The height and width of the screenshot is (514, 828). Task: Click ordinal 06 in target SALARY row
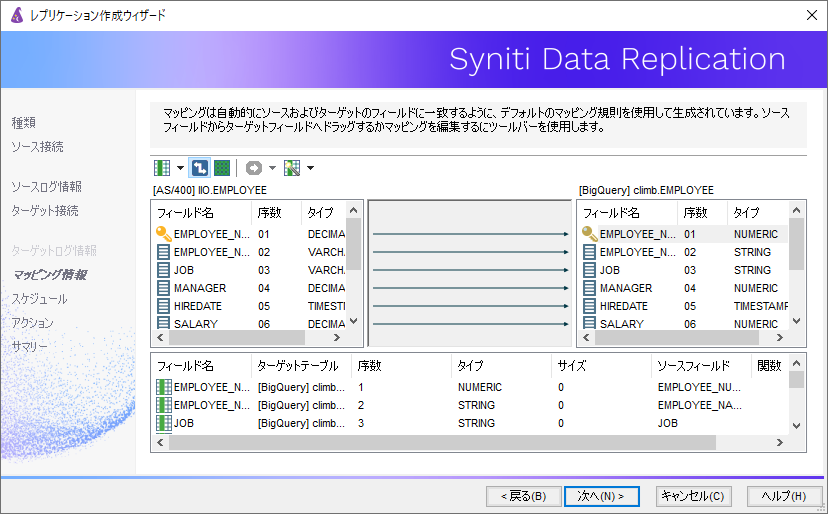(690, 324)
